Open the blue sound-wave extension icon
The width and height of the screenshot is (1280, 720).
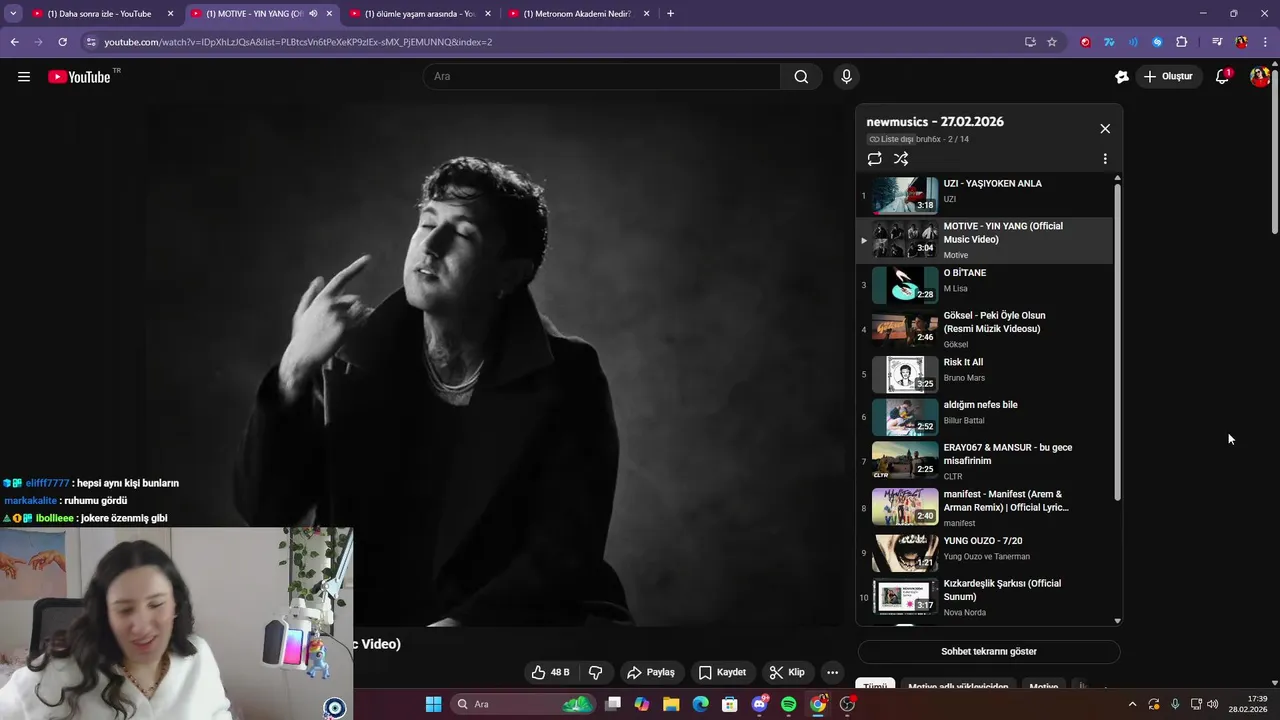coord(1133,42)
